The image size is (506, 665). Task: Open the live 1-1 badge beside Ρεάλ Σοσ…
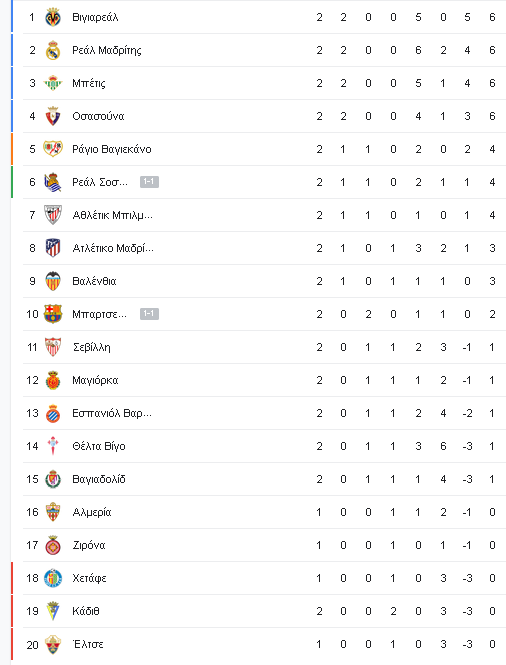pos(149,182)
